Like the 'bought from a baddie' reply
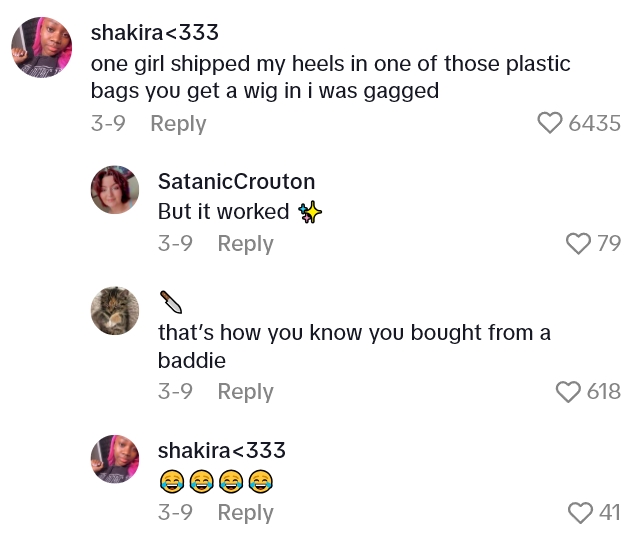 point(568,391)
